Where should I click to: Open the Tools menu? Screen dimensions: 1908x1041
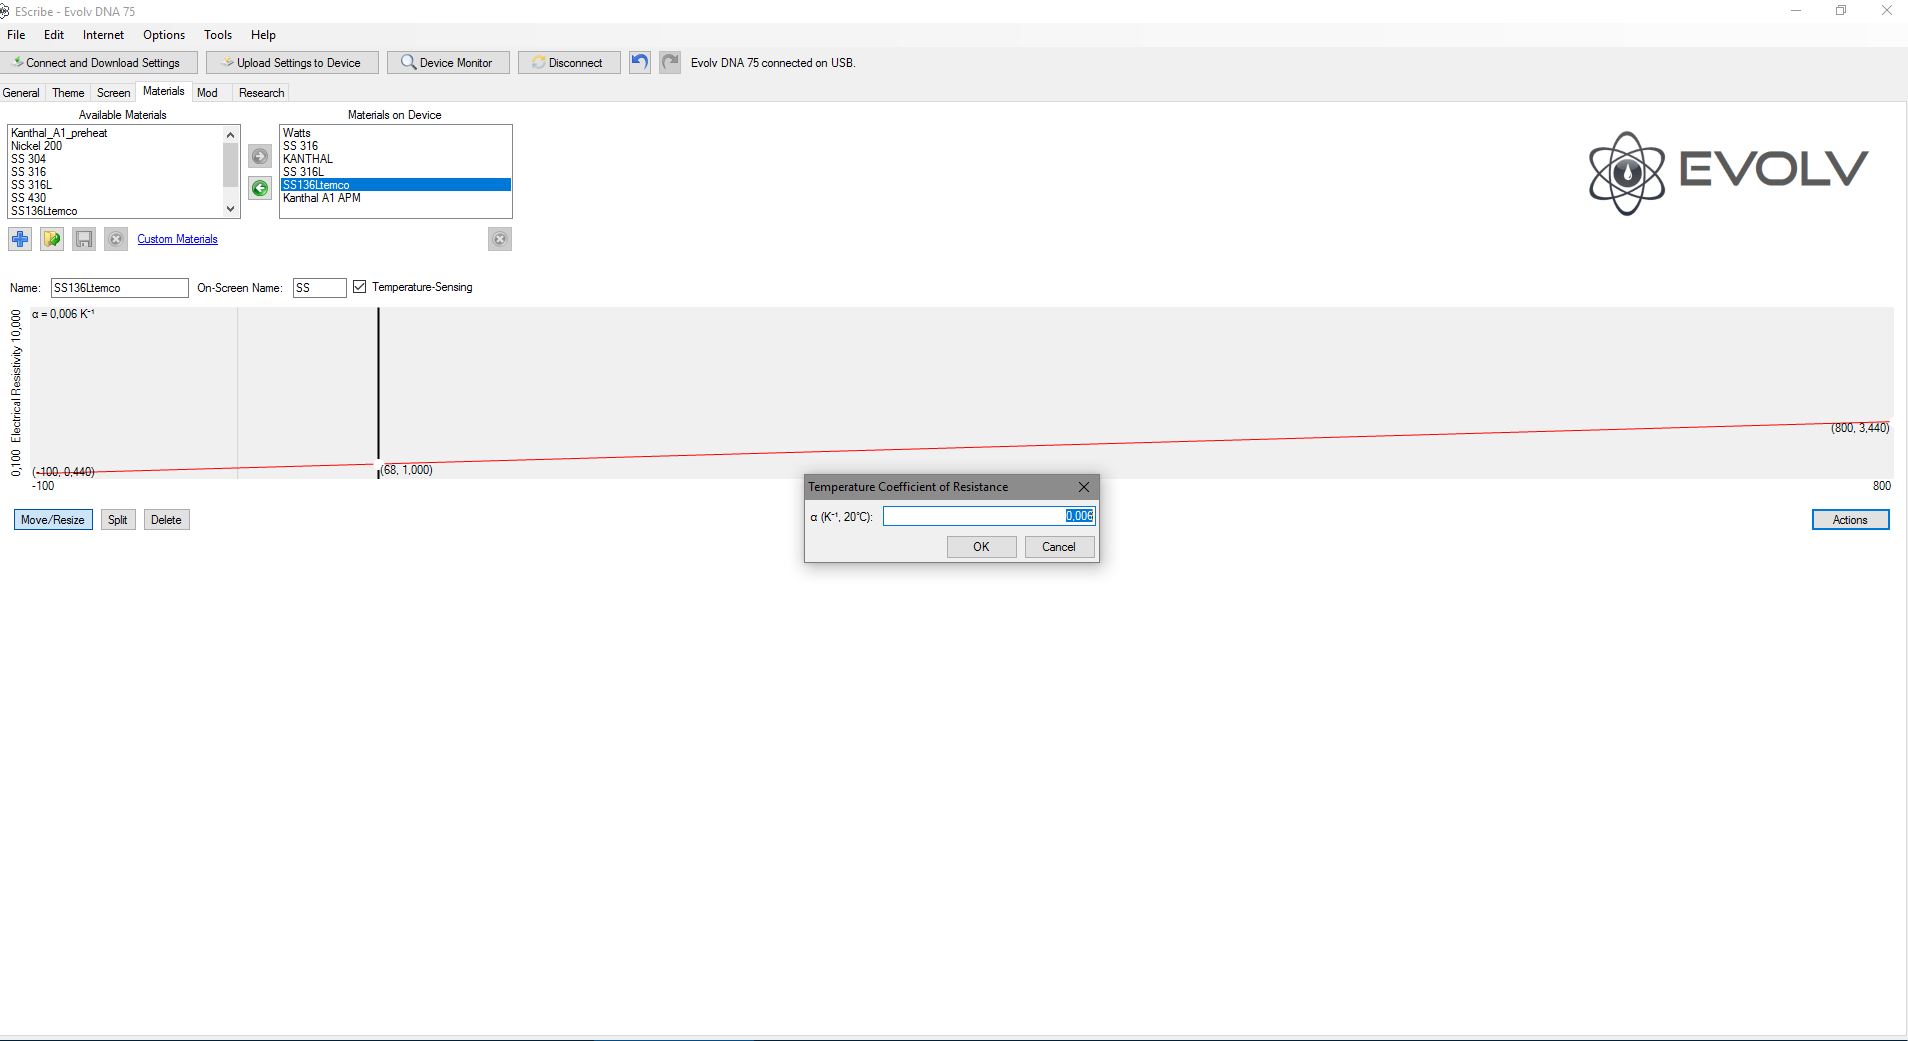[x=218, y=35]
